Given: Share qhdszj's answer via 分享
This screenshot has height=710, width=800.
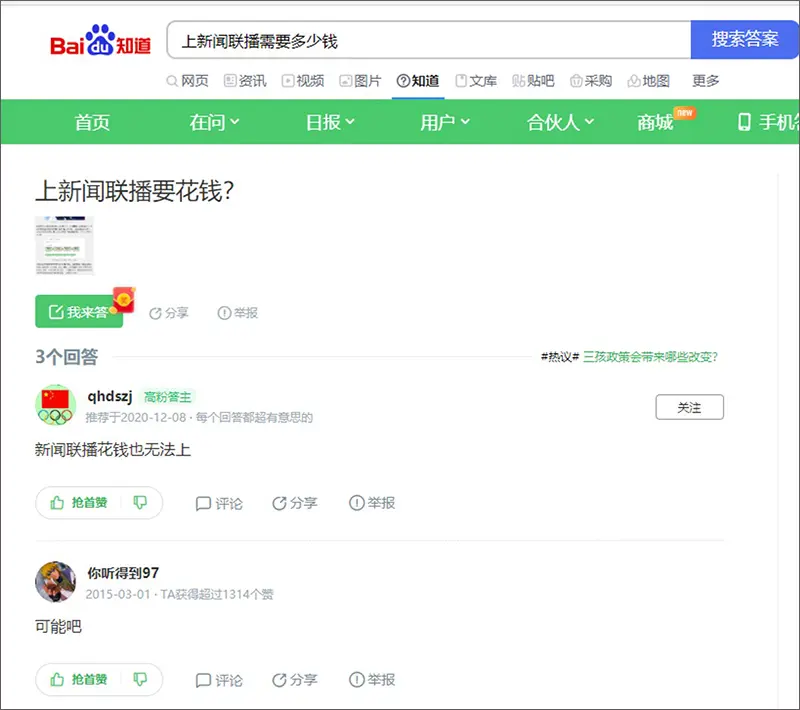Looking at the screenshot, I should point(295,503).
